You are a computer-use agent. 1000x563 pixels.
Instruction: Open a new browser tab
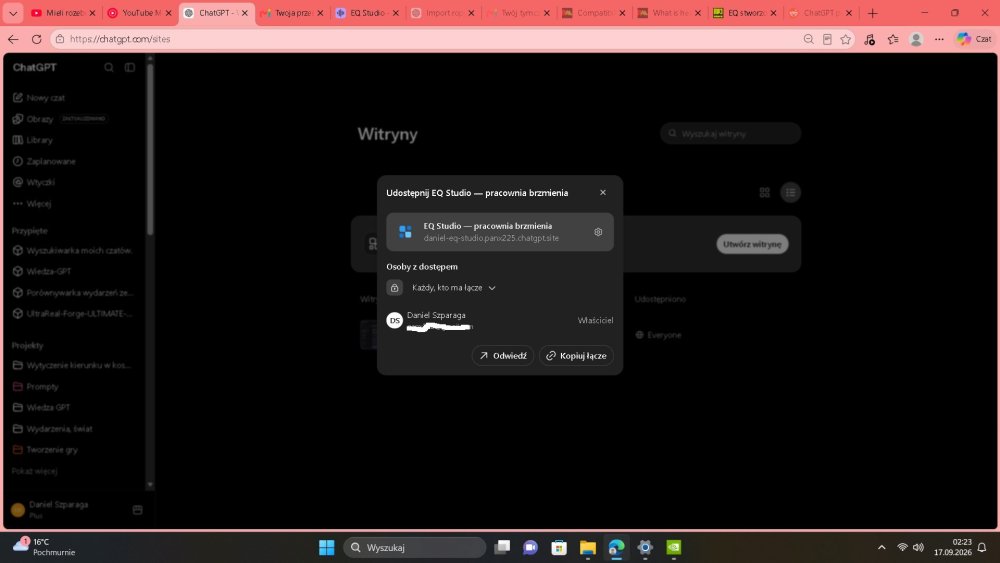[872, 13]
